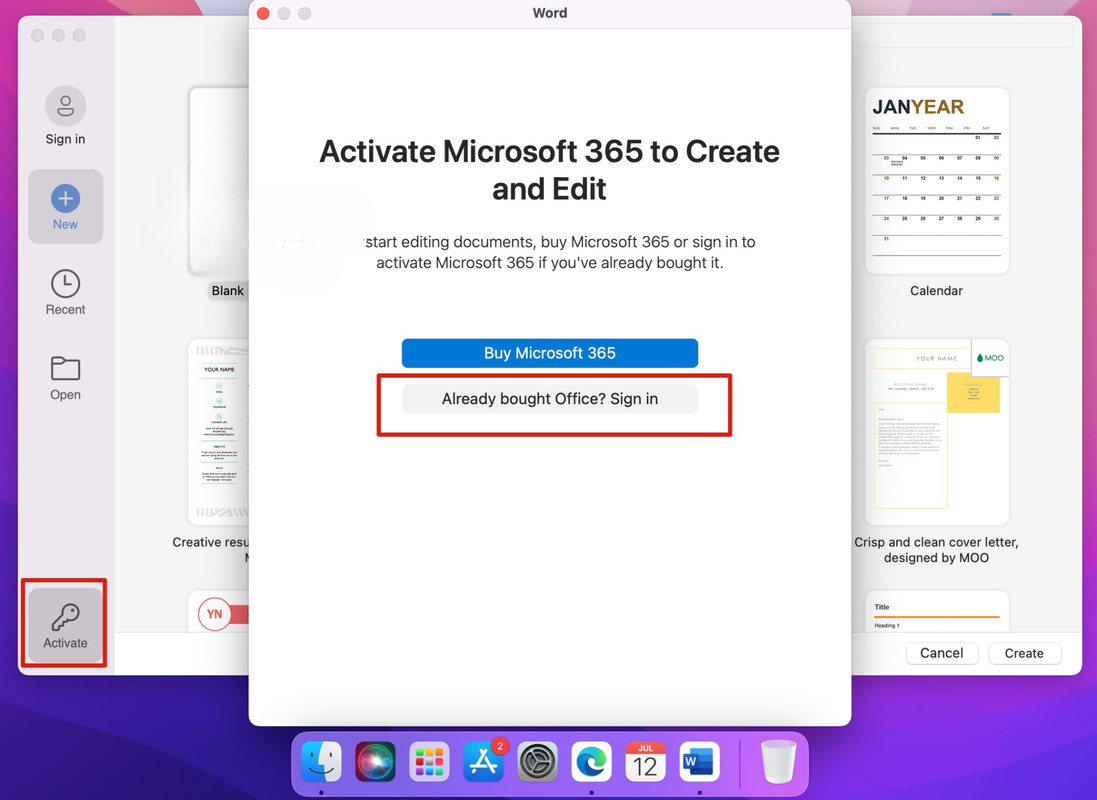This screenshot has height=800, width=1097.
Task: Open the Recent documents section
Action: pyautogui.click(x=65, y=292)
